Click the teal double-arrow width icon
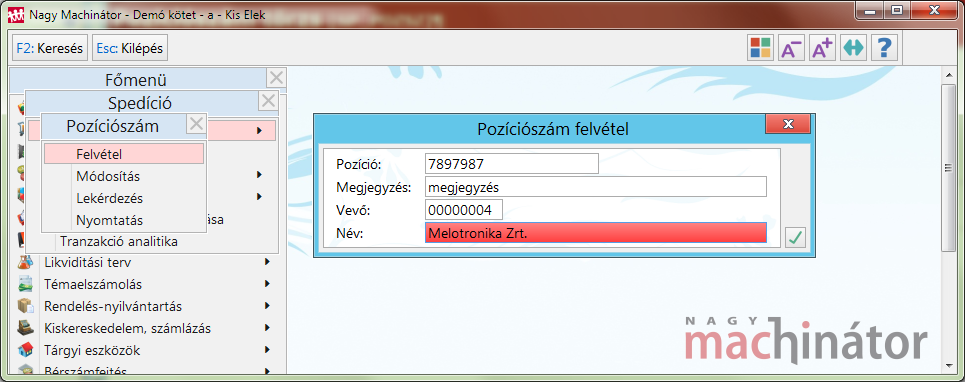 coord(854,48)
